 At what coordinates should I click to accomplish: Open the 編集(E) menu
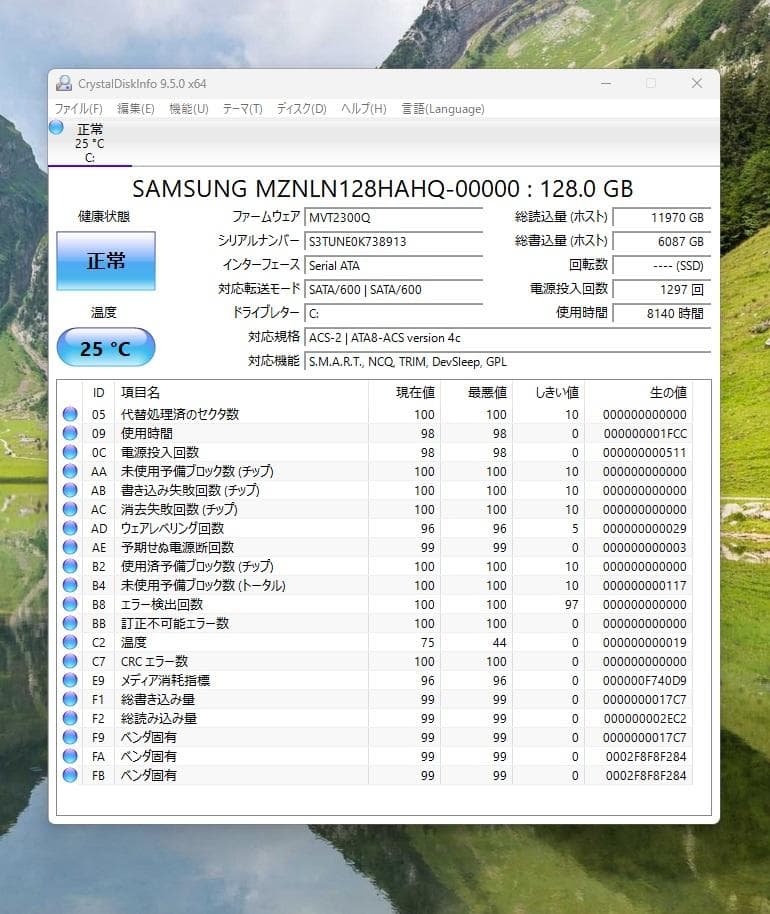(135, 108)
